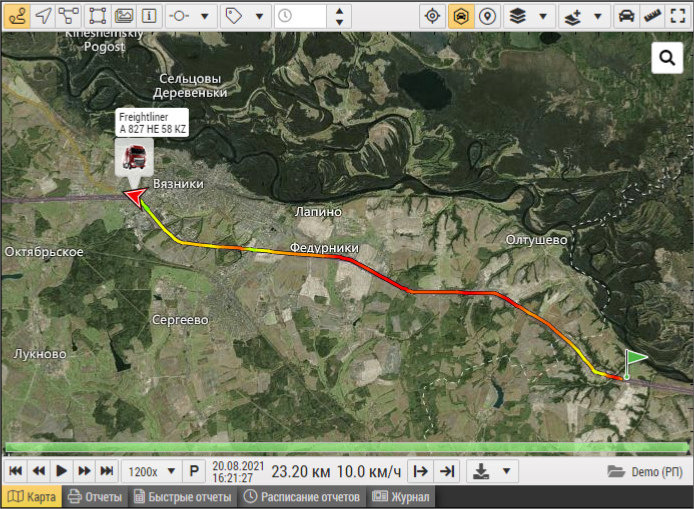Screen dimensions: 694x509
Task: Rewind track playback
Action: click(x=39, y=471)
